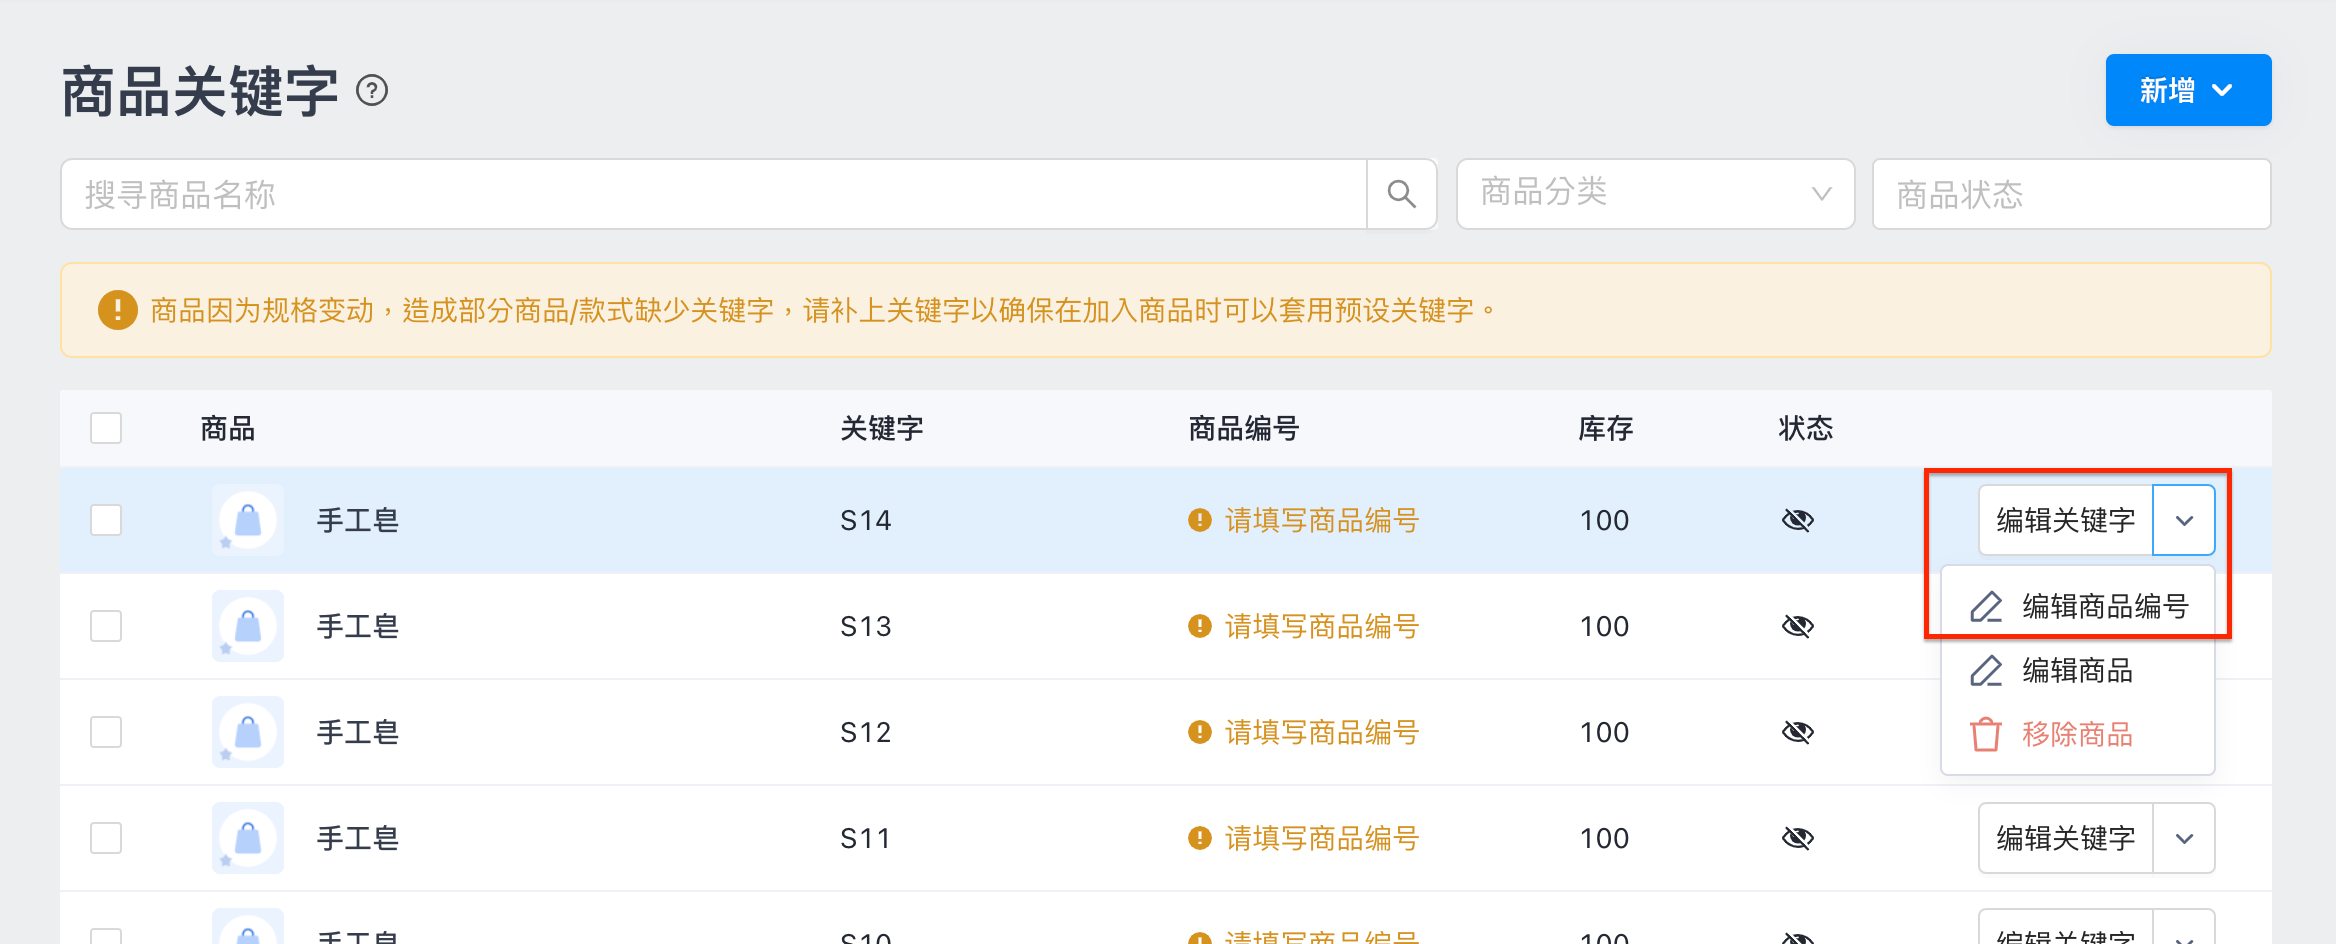Tick the checkbox for the S13 row

tap(106, 626)
